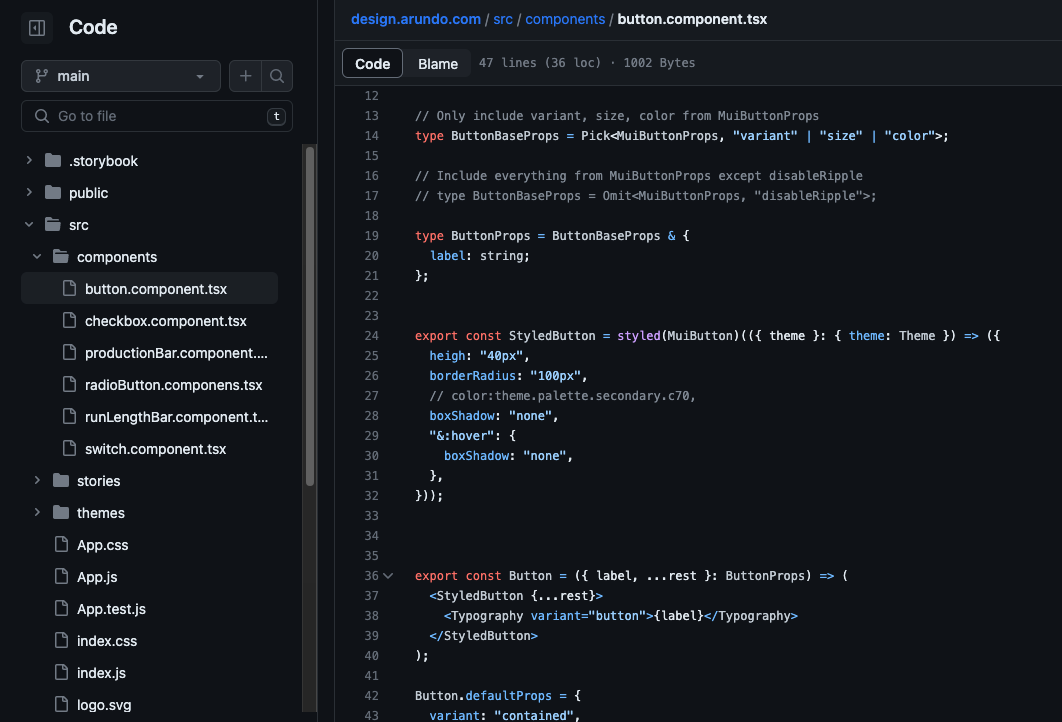Open the search magnifier icon next to plus

point(277,76)
